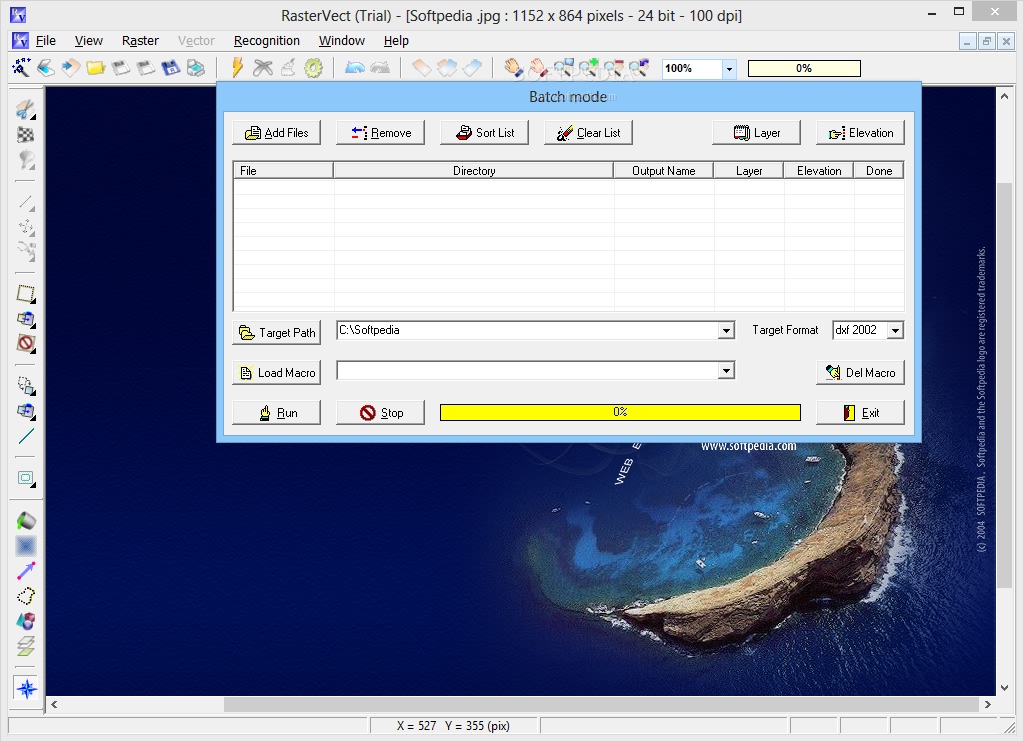Screen dimensions: 1024x742
Task: Click the magnifier with green plus icon
Action: 588,67
